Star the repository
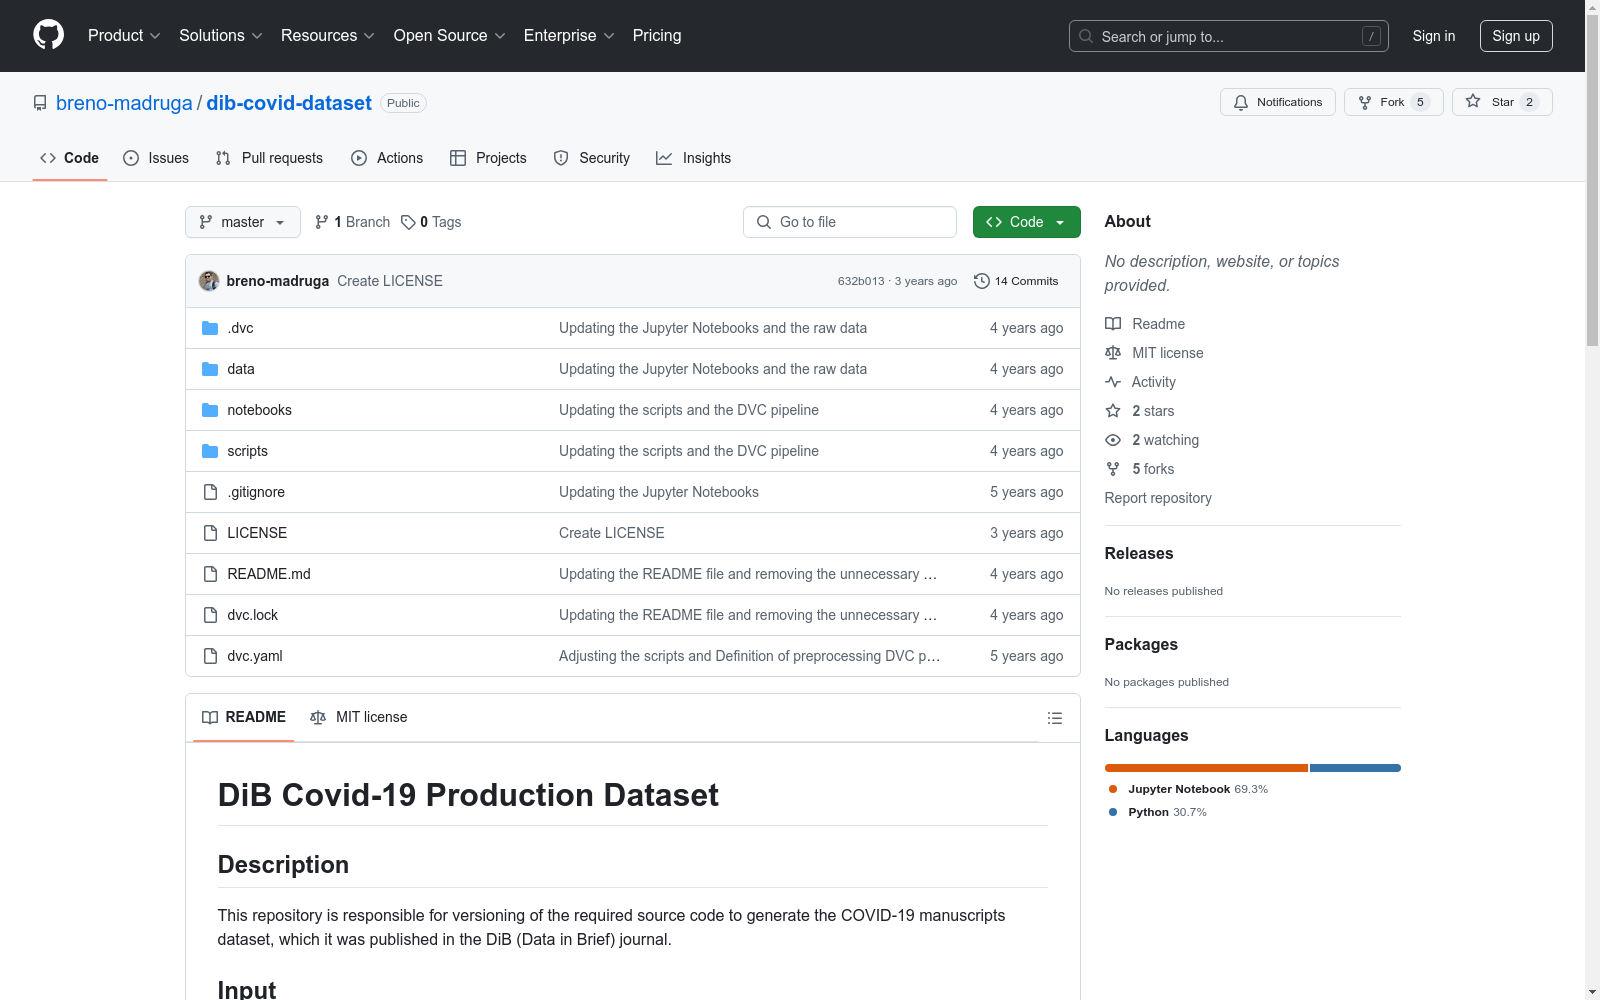This screenshot has width=1600, height=1000. point(1502,102)
